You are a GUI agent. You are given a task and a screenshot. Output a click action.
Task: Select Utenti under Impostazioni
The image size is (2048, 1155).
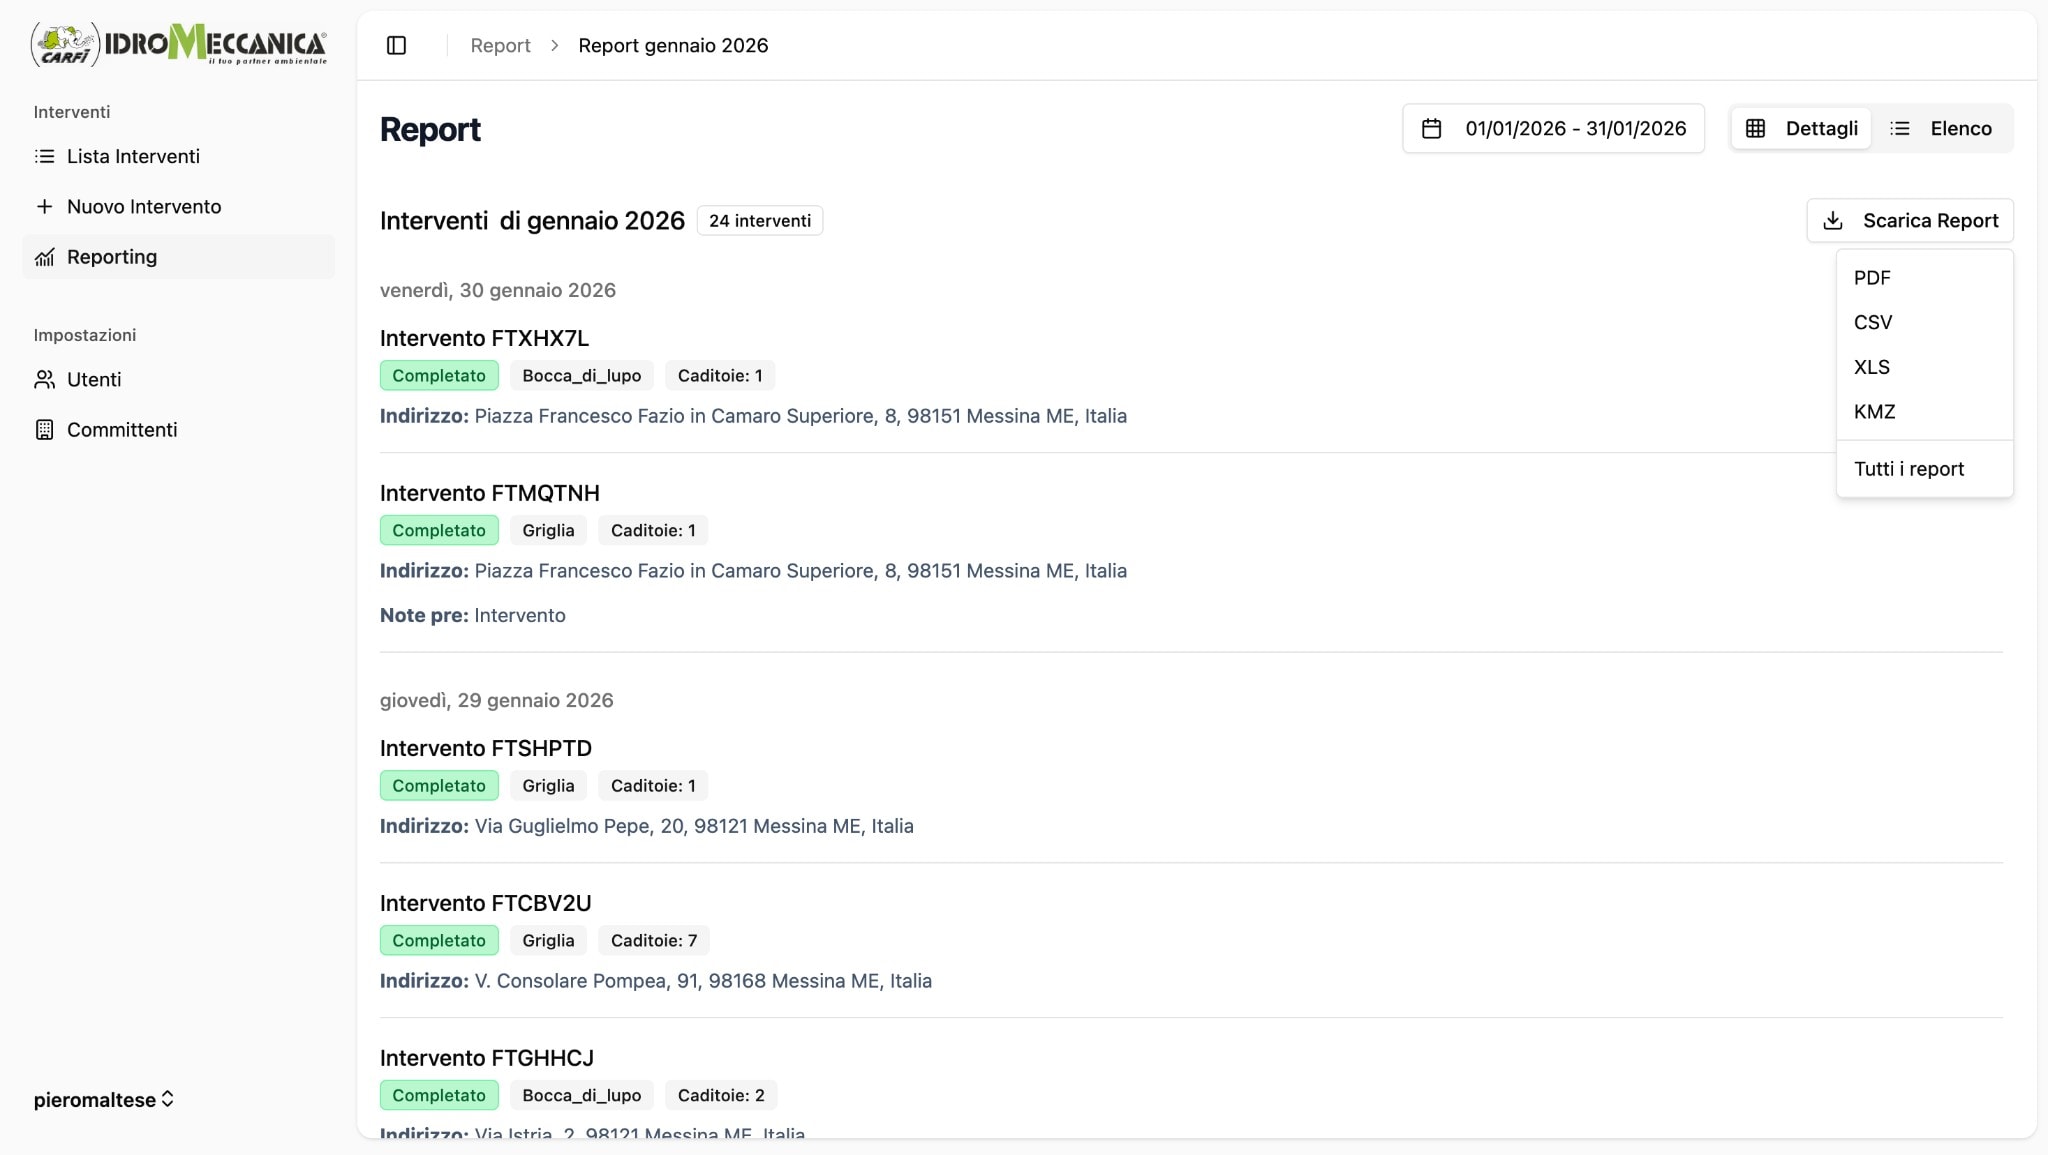click(x=94, y=379)
